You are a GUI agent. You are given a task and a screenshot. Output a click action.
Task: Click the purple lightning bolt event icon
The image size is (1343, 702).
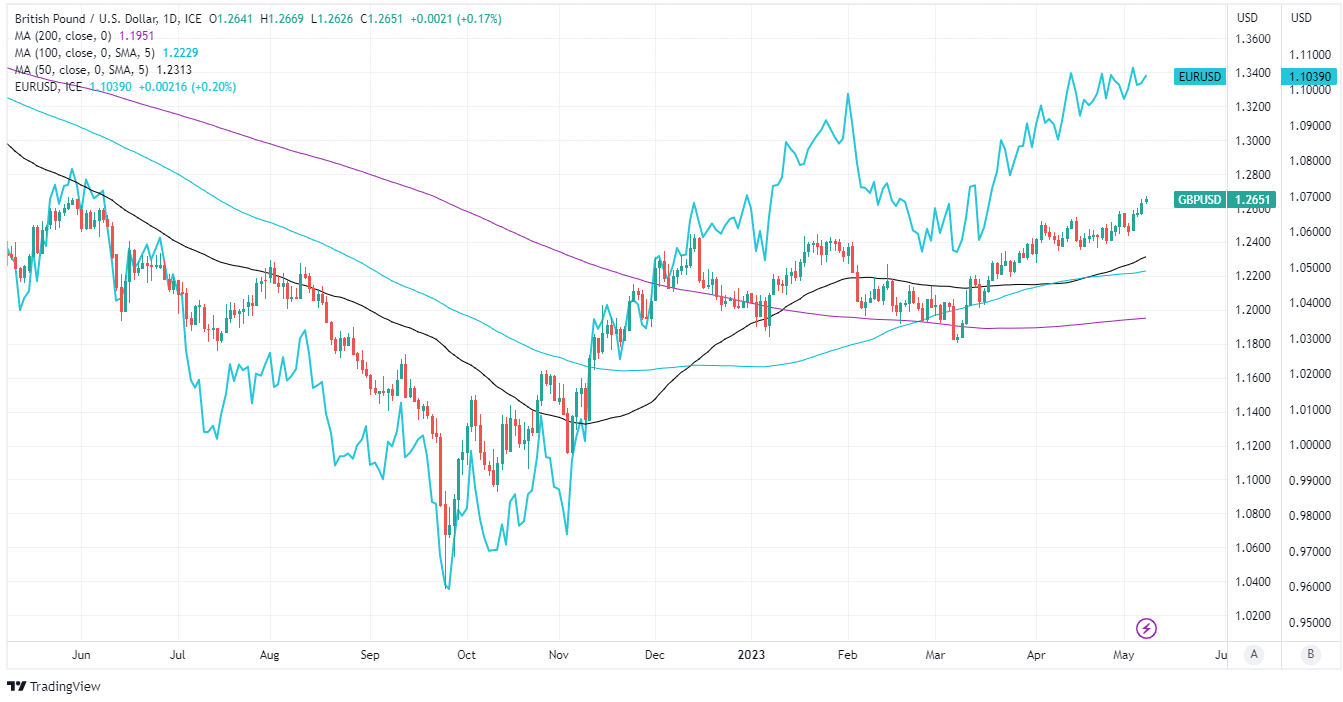click(1147, 628)
